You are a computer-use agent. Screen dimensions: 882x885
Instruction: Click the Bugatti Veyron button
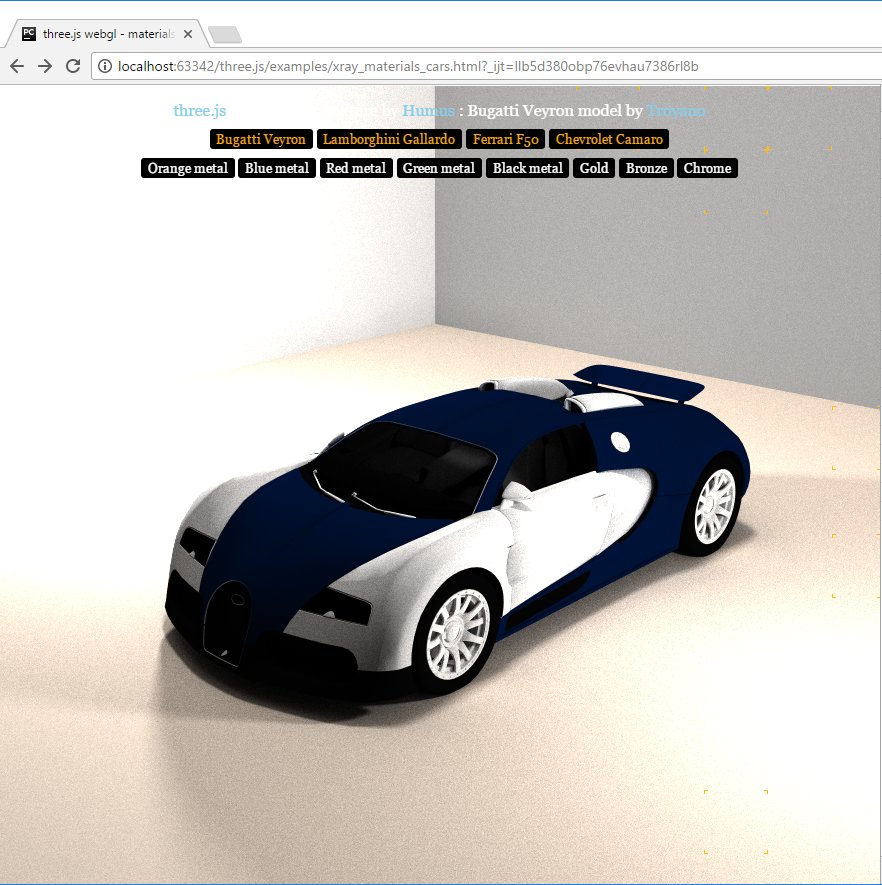[x=260, y=139]
